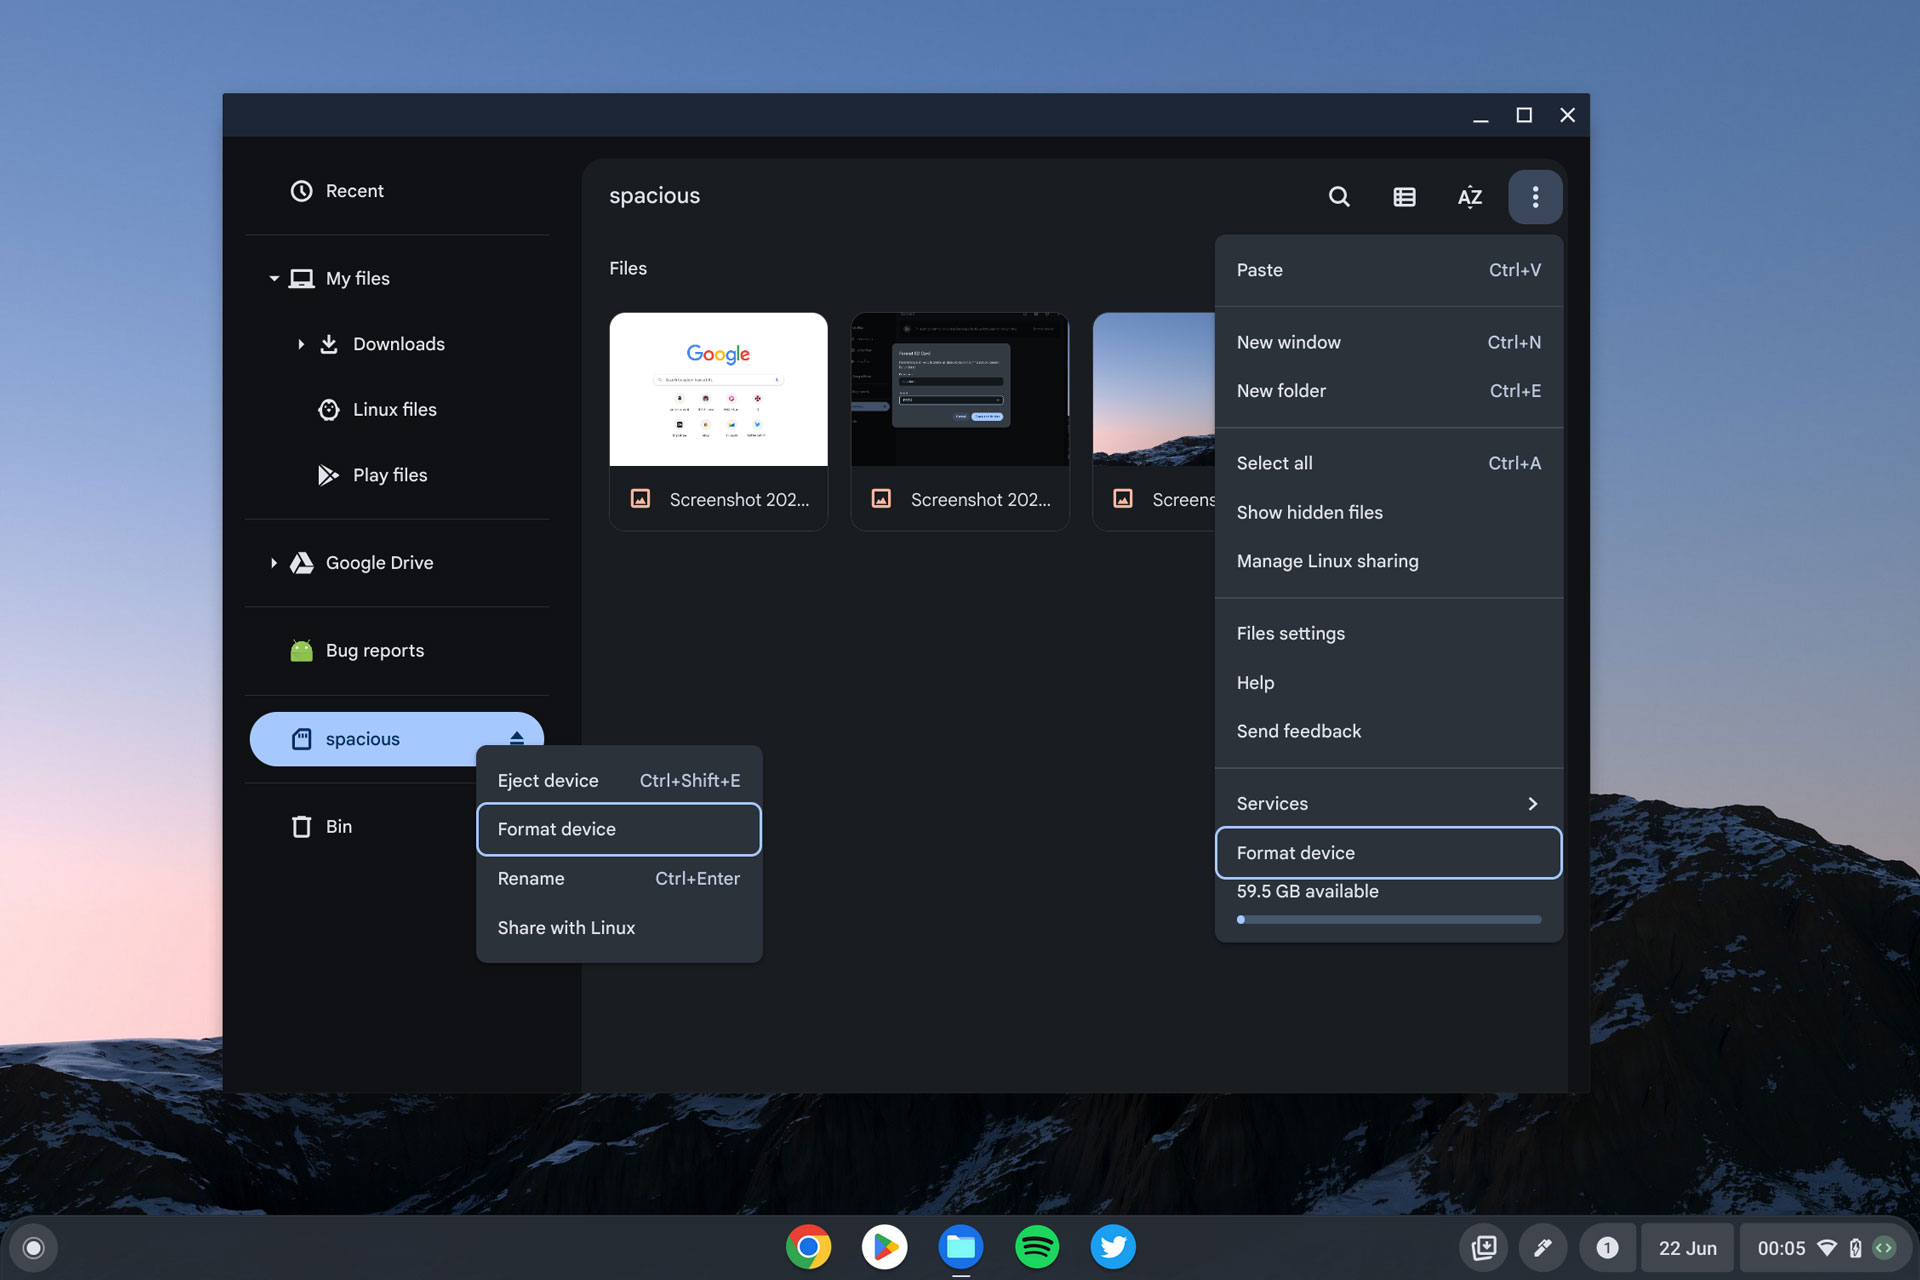Image resolution: width=1920 pixels, height=1280 pixels.
Task: Expand the Services submenu arrow
Action: 1532,804
